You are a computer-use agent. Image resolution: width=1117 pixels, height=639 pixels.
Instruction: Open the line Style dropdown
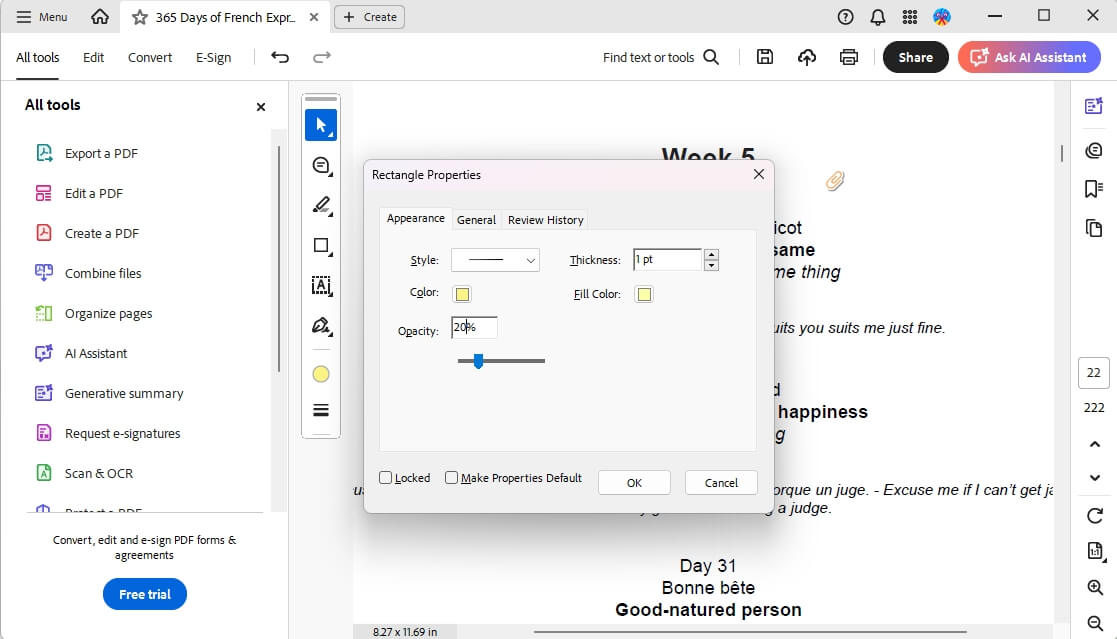[495, 260]
